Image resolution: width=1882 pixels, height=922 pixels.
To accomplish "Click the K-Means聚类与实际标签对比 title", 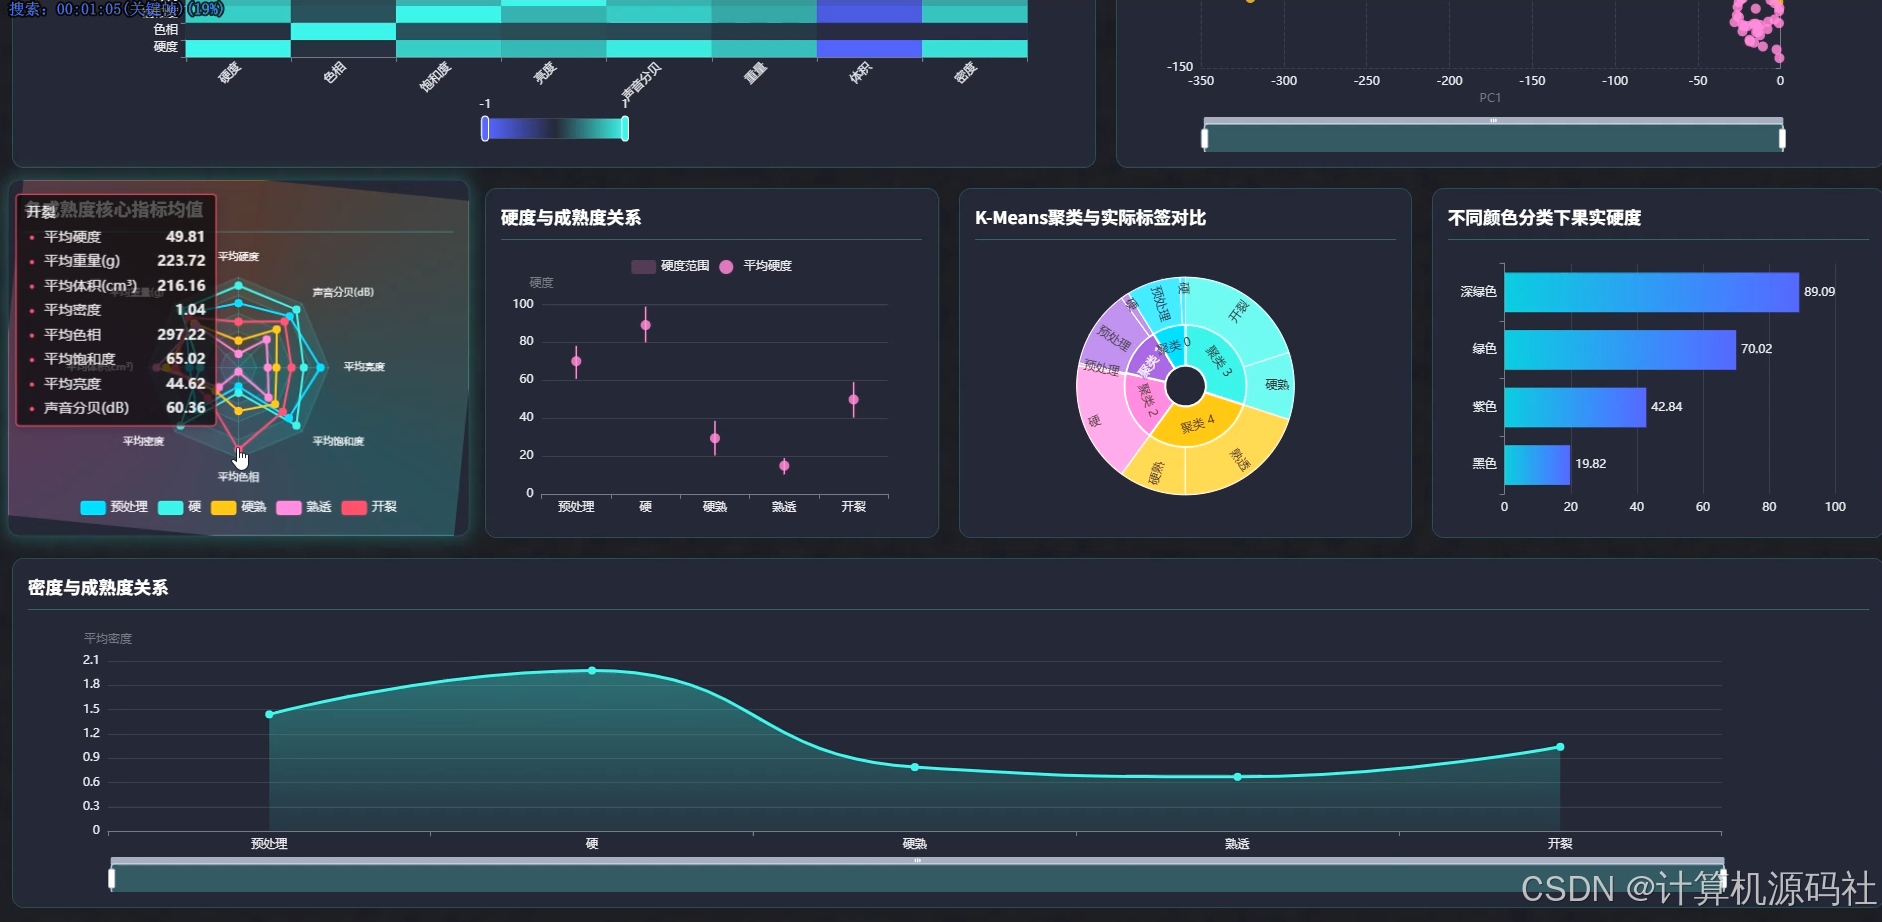I will point(1091,218).
